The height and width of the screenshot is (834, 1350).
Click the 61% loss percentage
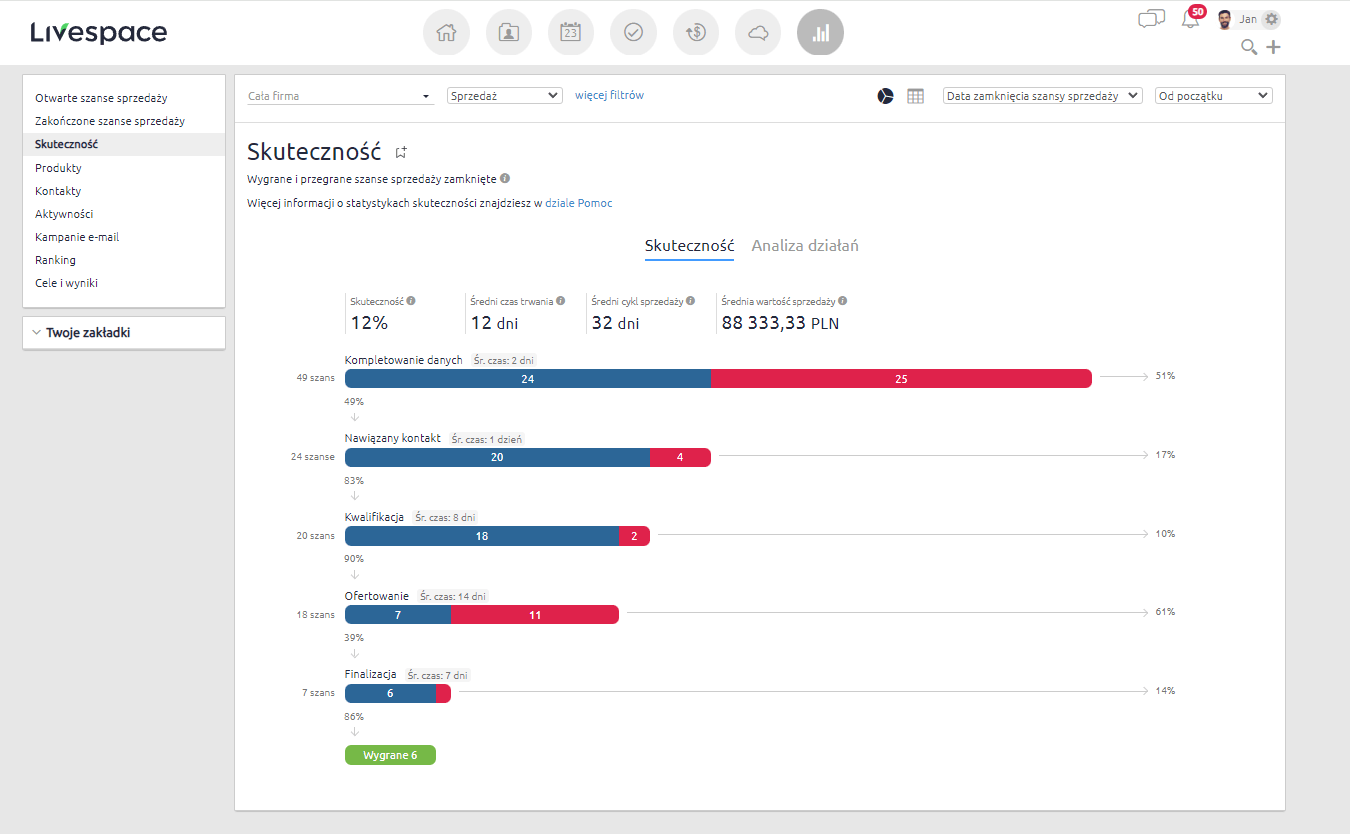[1165, 611]
